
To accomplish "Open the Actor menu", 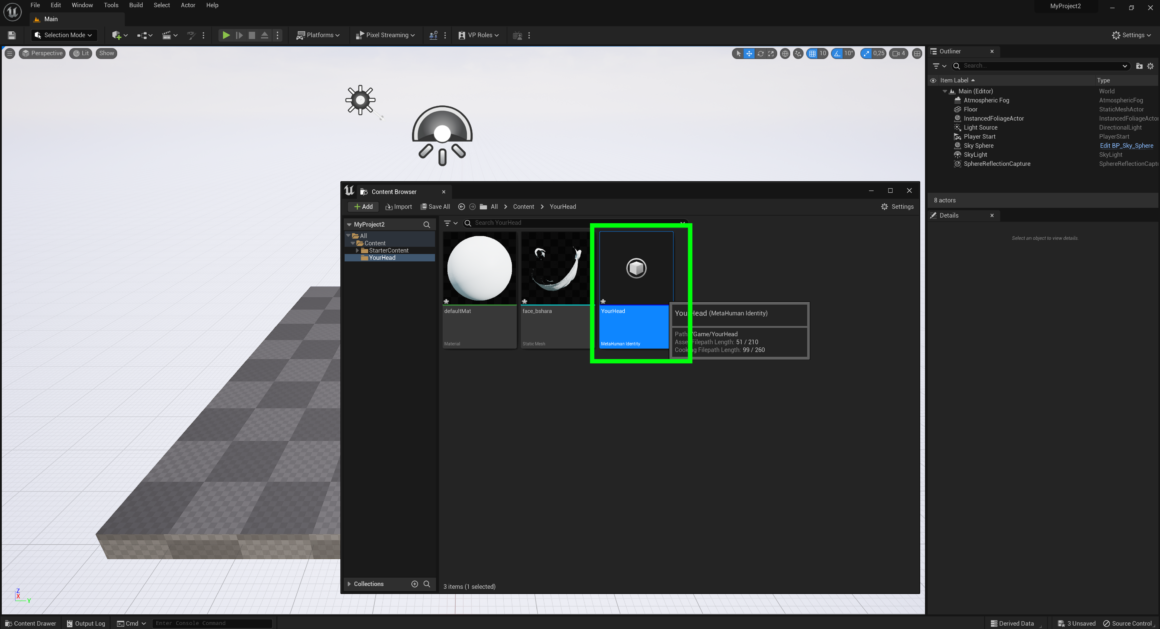I will coord(188,5).
